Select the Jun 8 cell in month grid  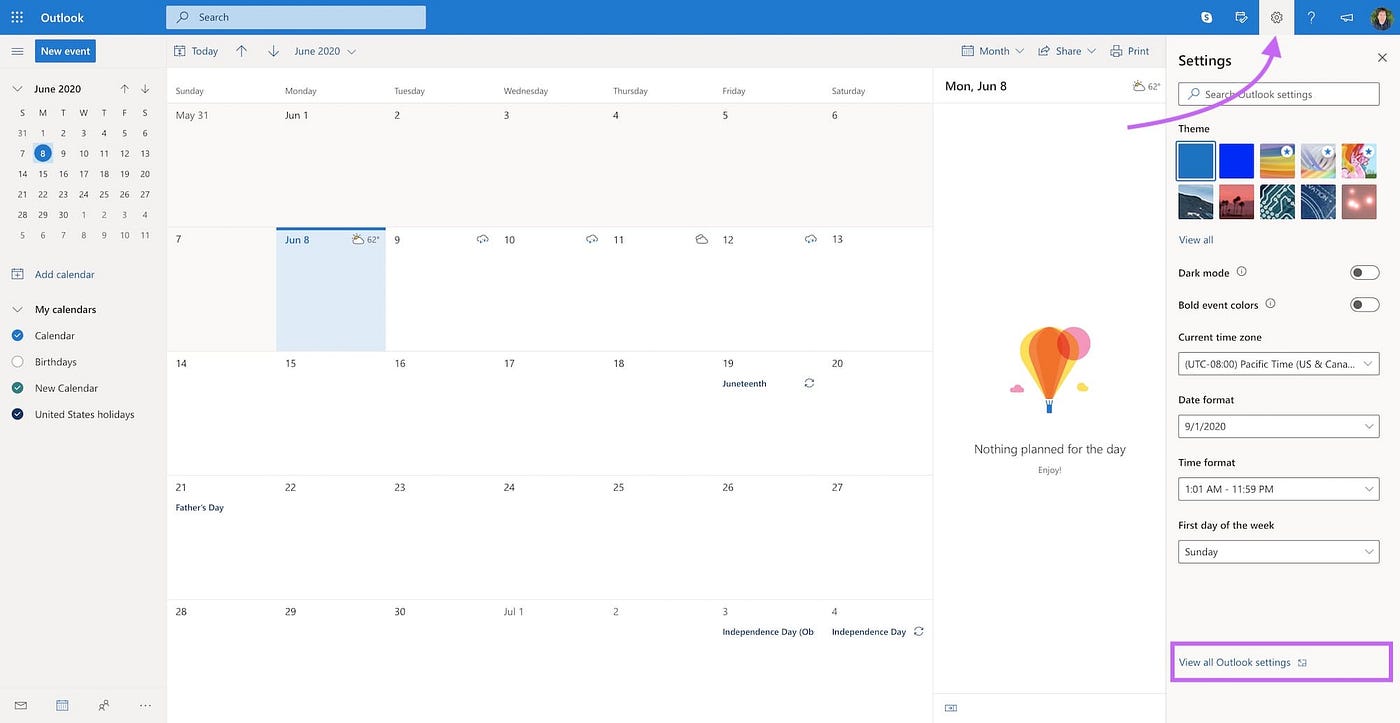(x=331, y=290)
